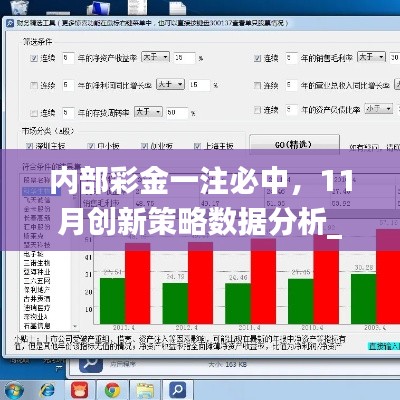Viewport: 400px width, 400px height.
Task: Open the 小于 dropdown for 资产负债比率
Action: click(x=378, y=109)
